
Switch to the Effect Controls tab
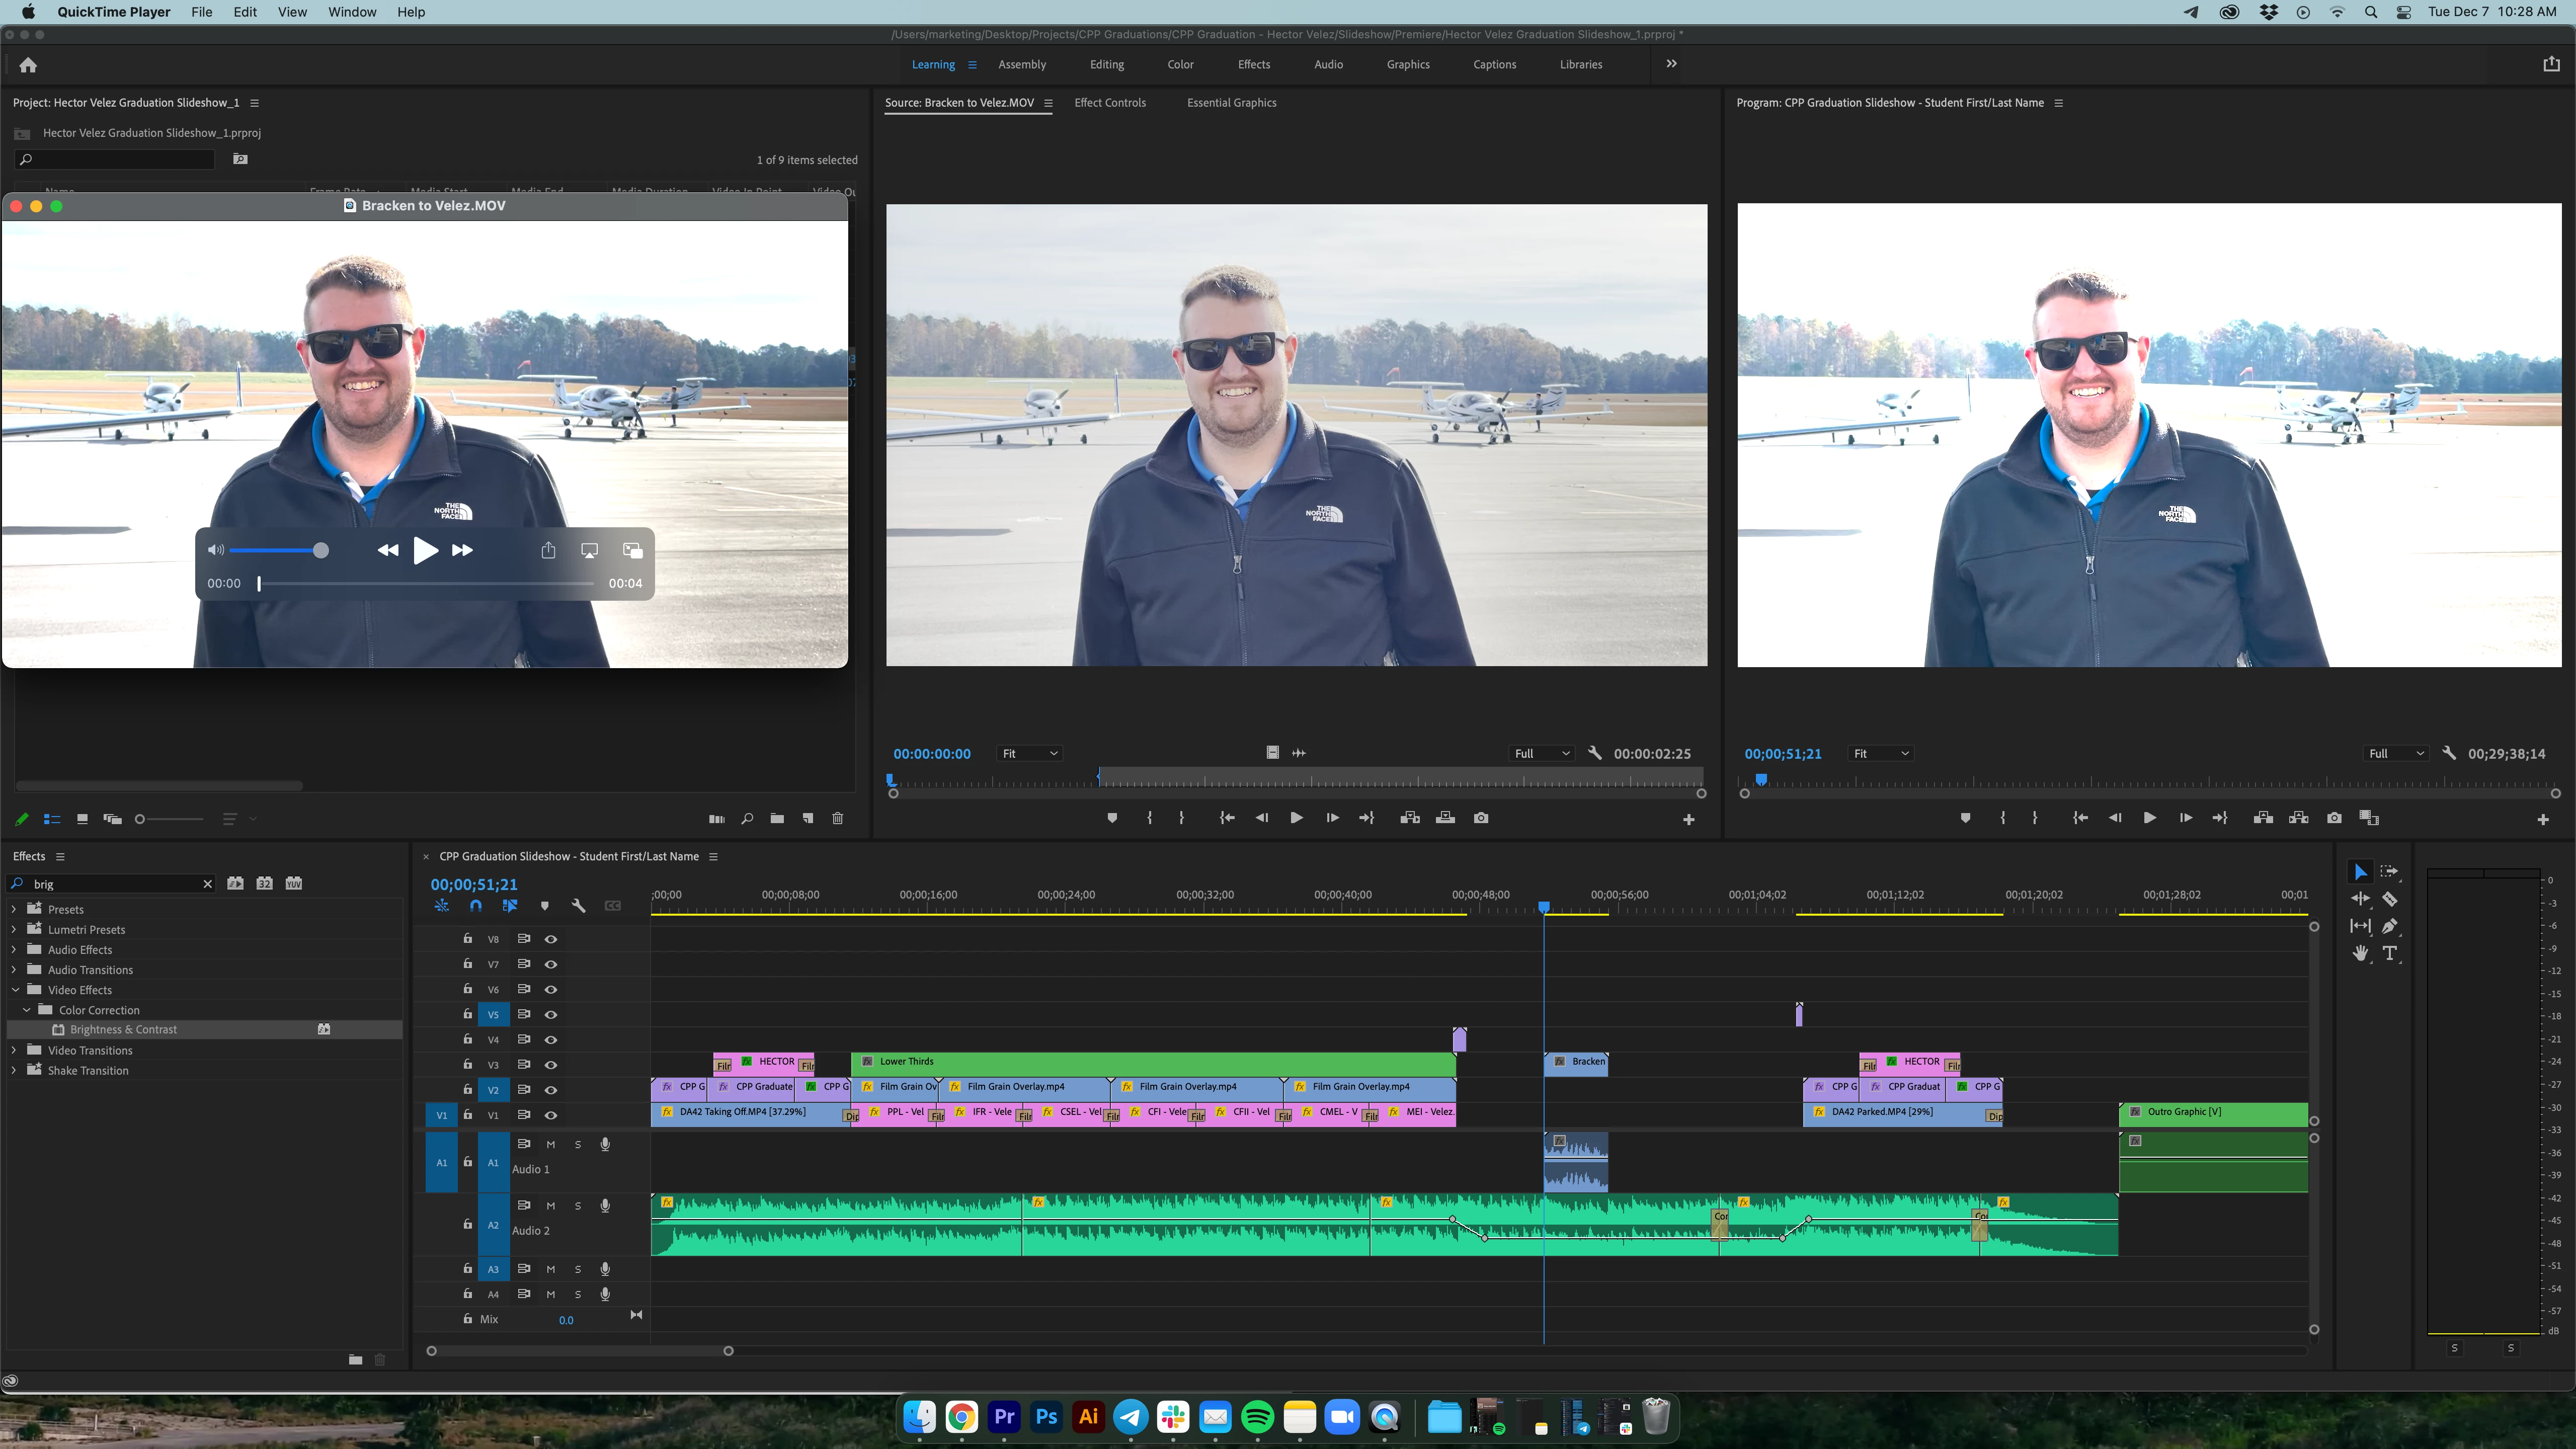tap(1109, 103)
